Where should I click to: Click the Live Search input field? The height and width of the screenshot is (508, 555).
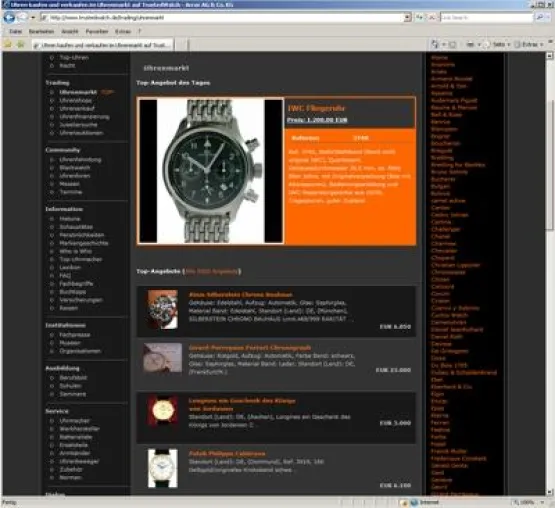(487, 17)
